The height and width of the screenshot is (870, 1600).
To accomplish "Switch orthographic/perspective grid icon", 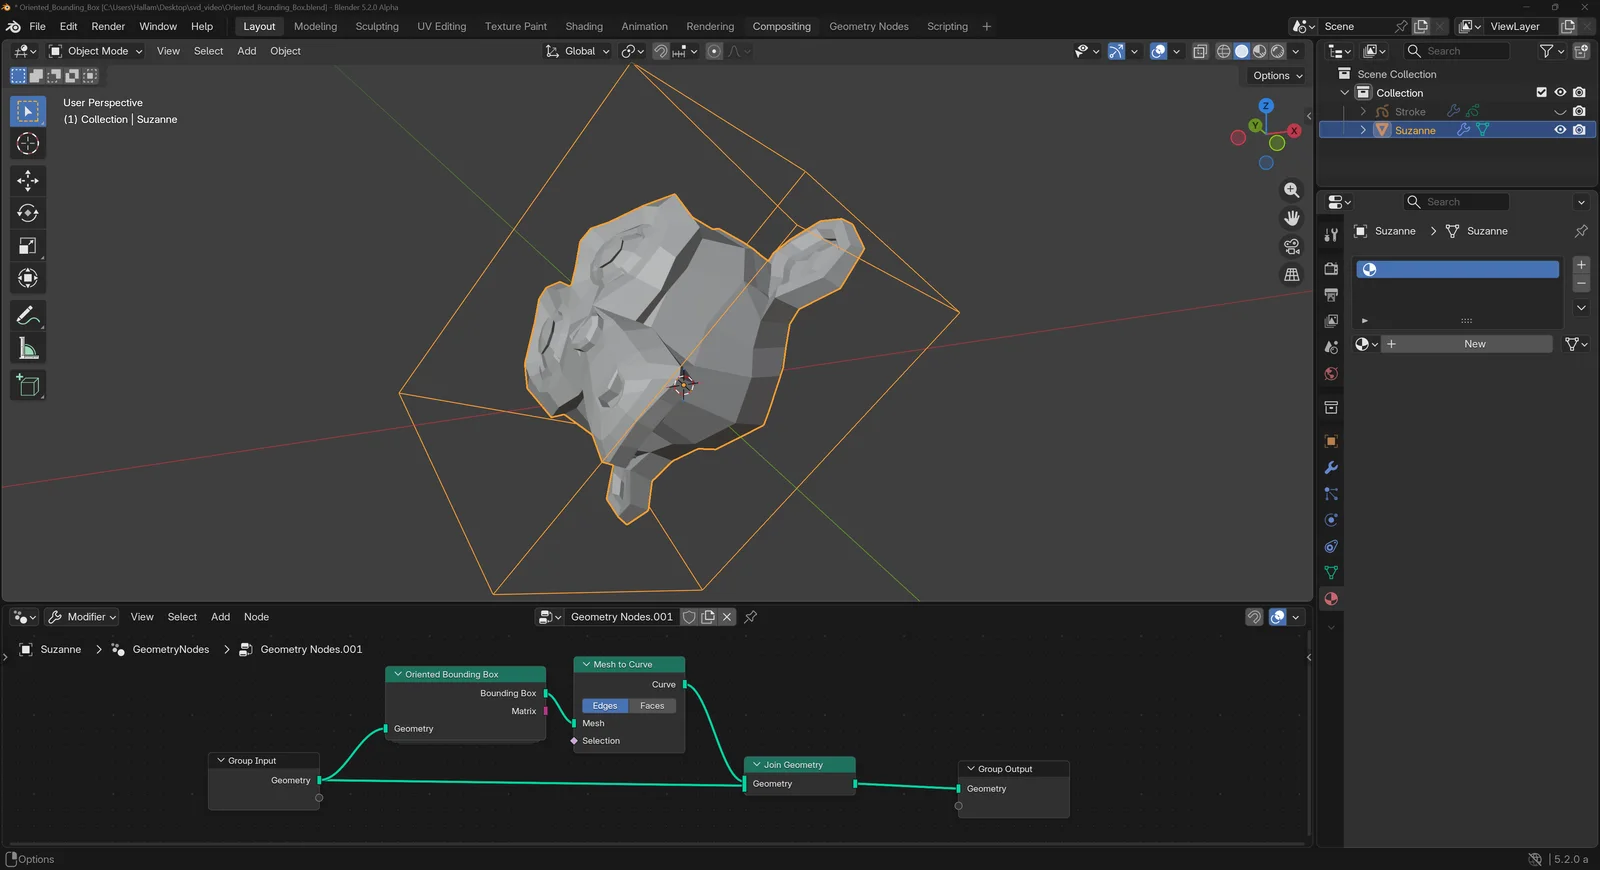I will [x=1292, y=274].
